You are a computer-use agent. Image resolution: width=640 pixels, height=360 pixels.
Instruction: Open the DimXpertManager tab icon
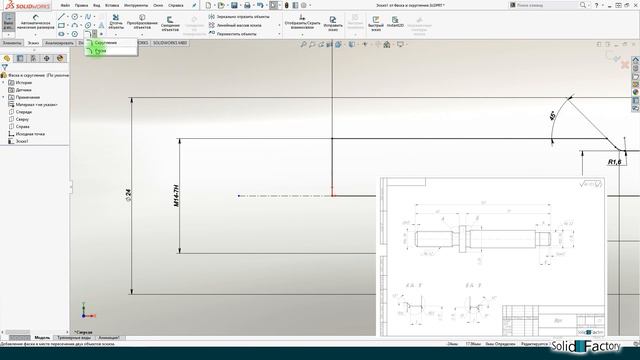(47, 58)
